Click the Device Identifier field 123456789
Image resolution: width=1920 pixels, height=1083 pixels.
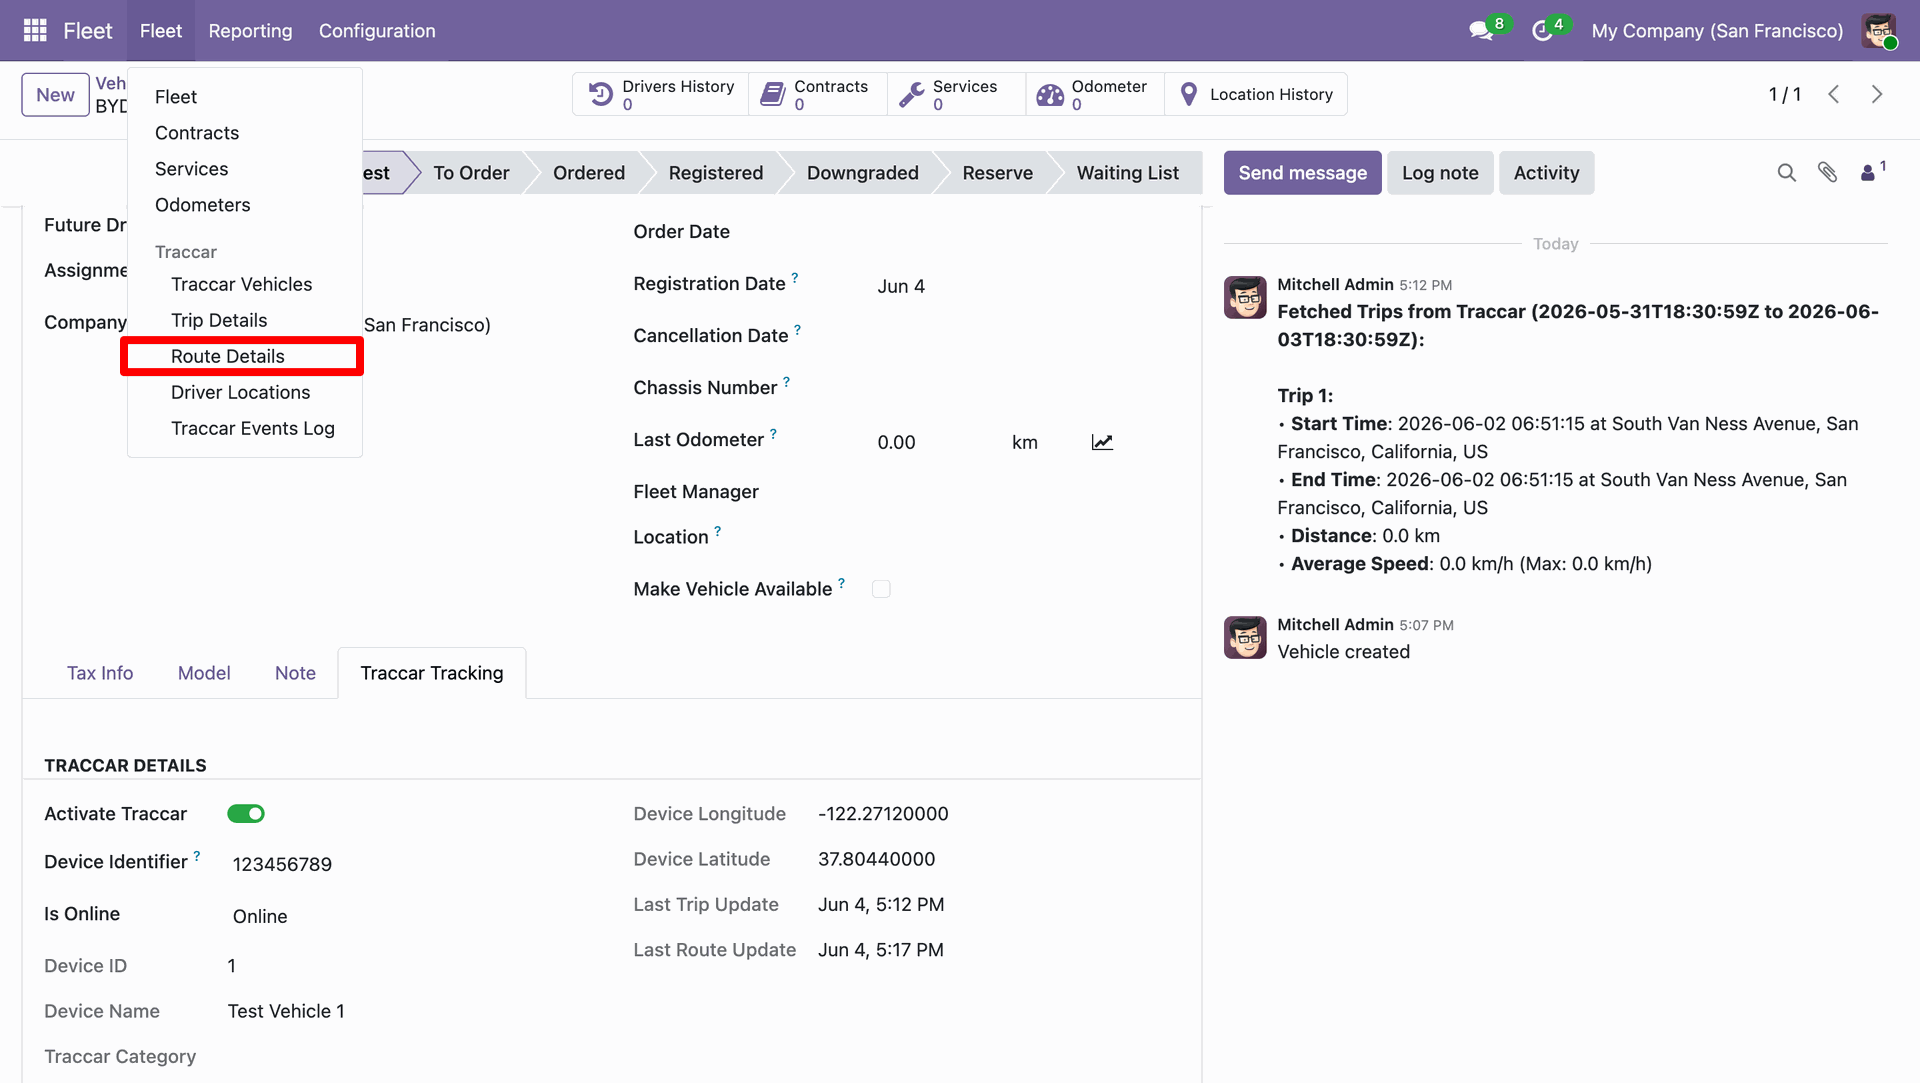(x=282, y=864)
